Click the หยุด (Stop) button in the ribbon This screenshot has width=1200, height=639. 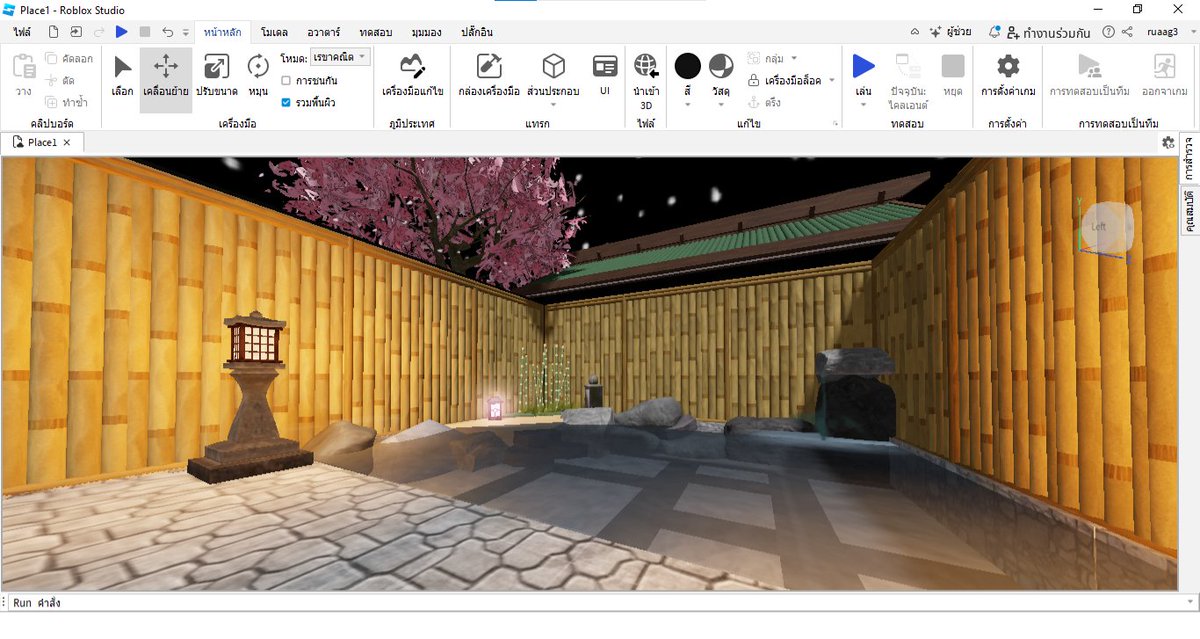click(x=953, y=76)
